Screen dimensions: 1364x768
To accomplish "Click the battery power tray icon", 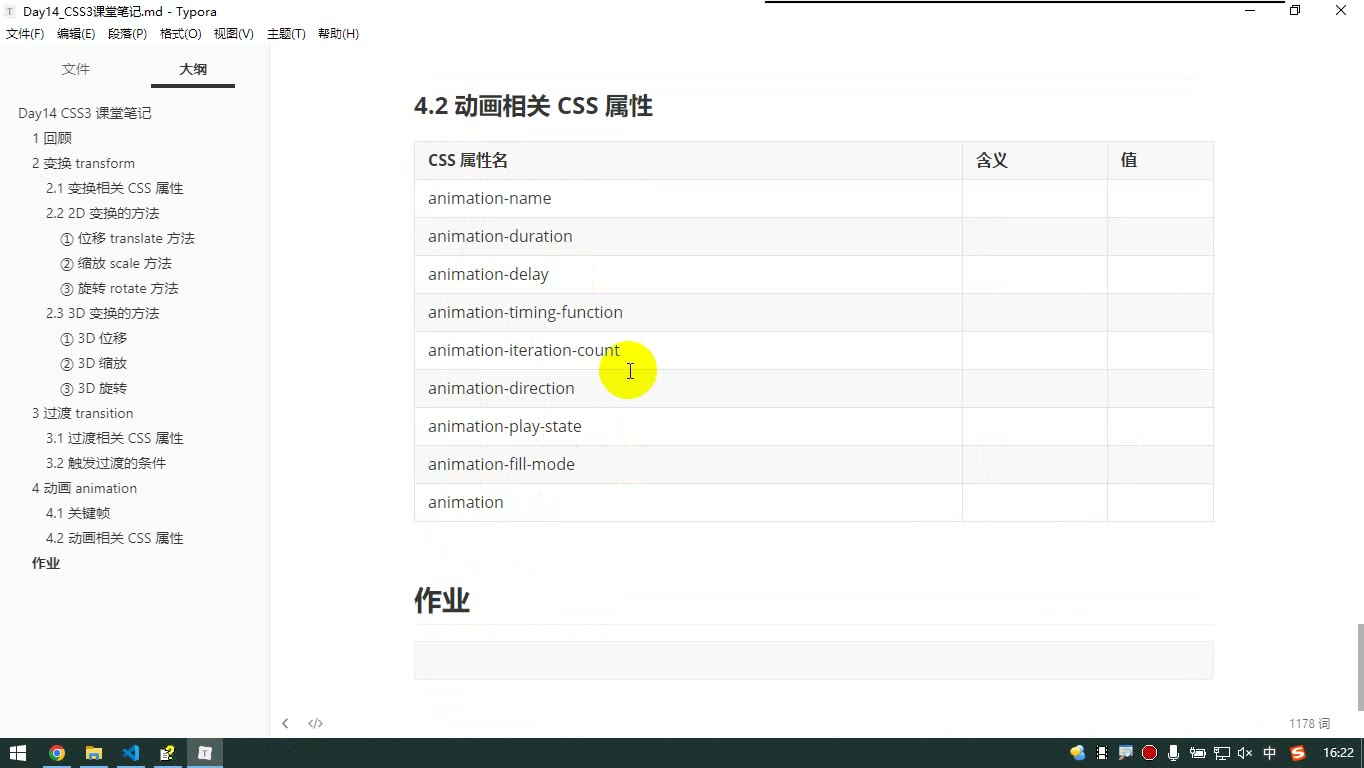I will 1198,753.
